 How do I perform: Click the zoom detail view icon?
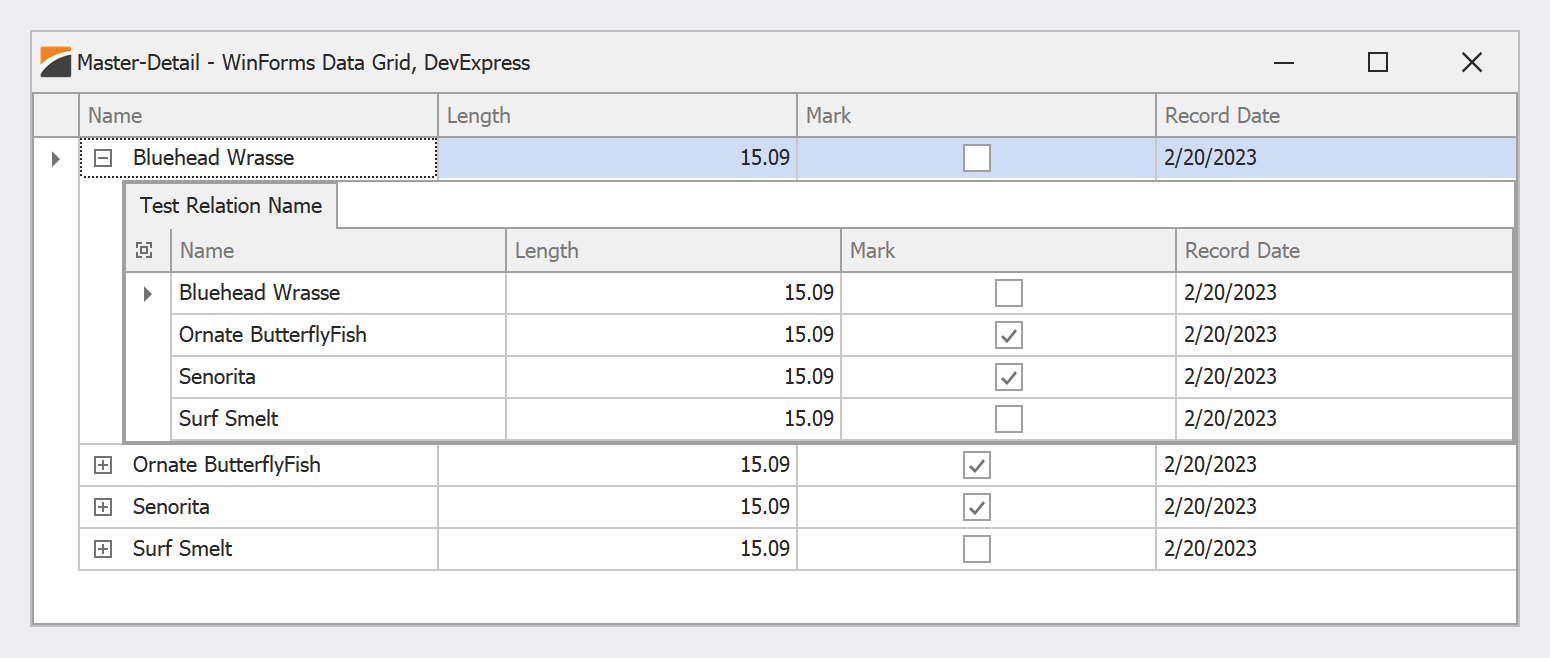click(x=144, y=251)
